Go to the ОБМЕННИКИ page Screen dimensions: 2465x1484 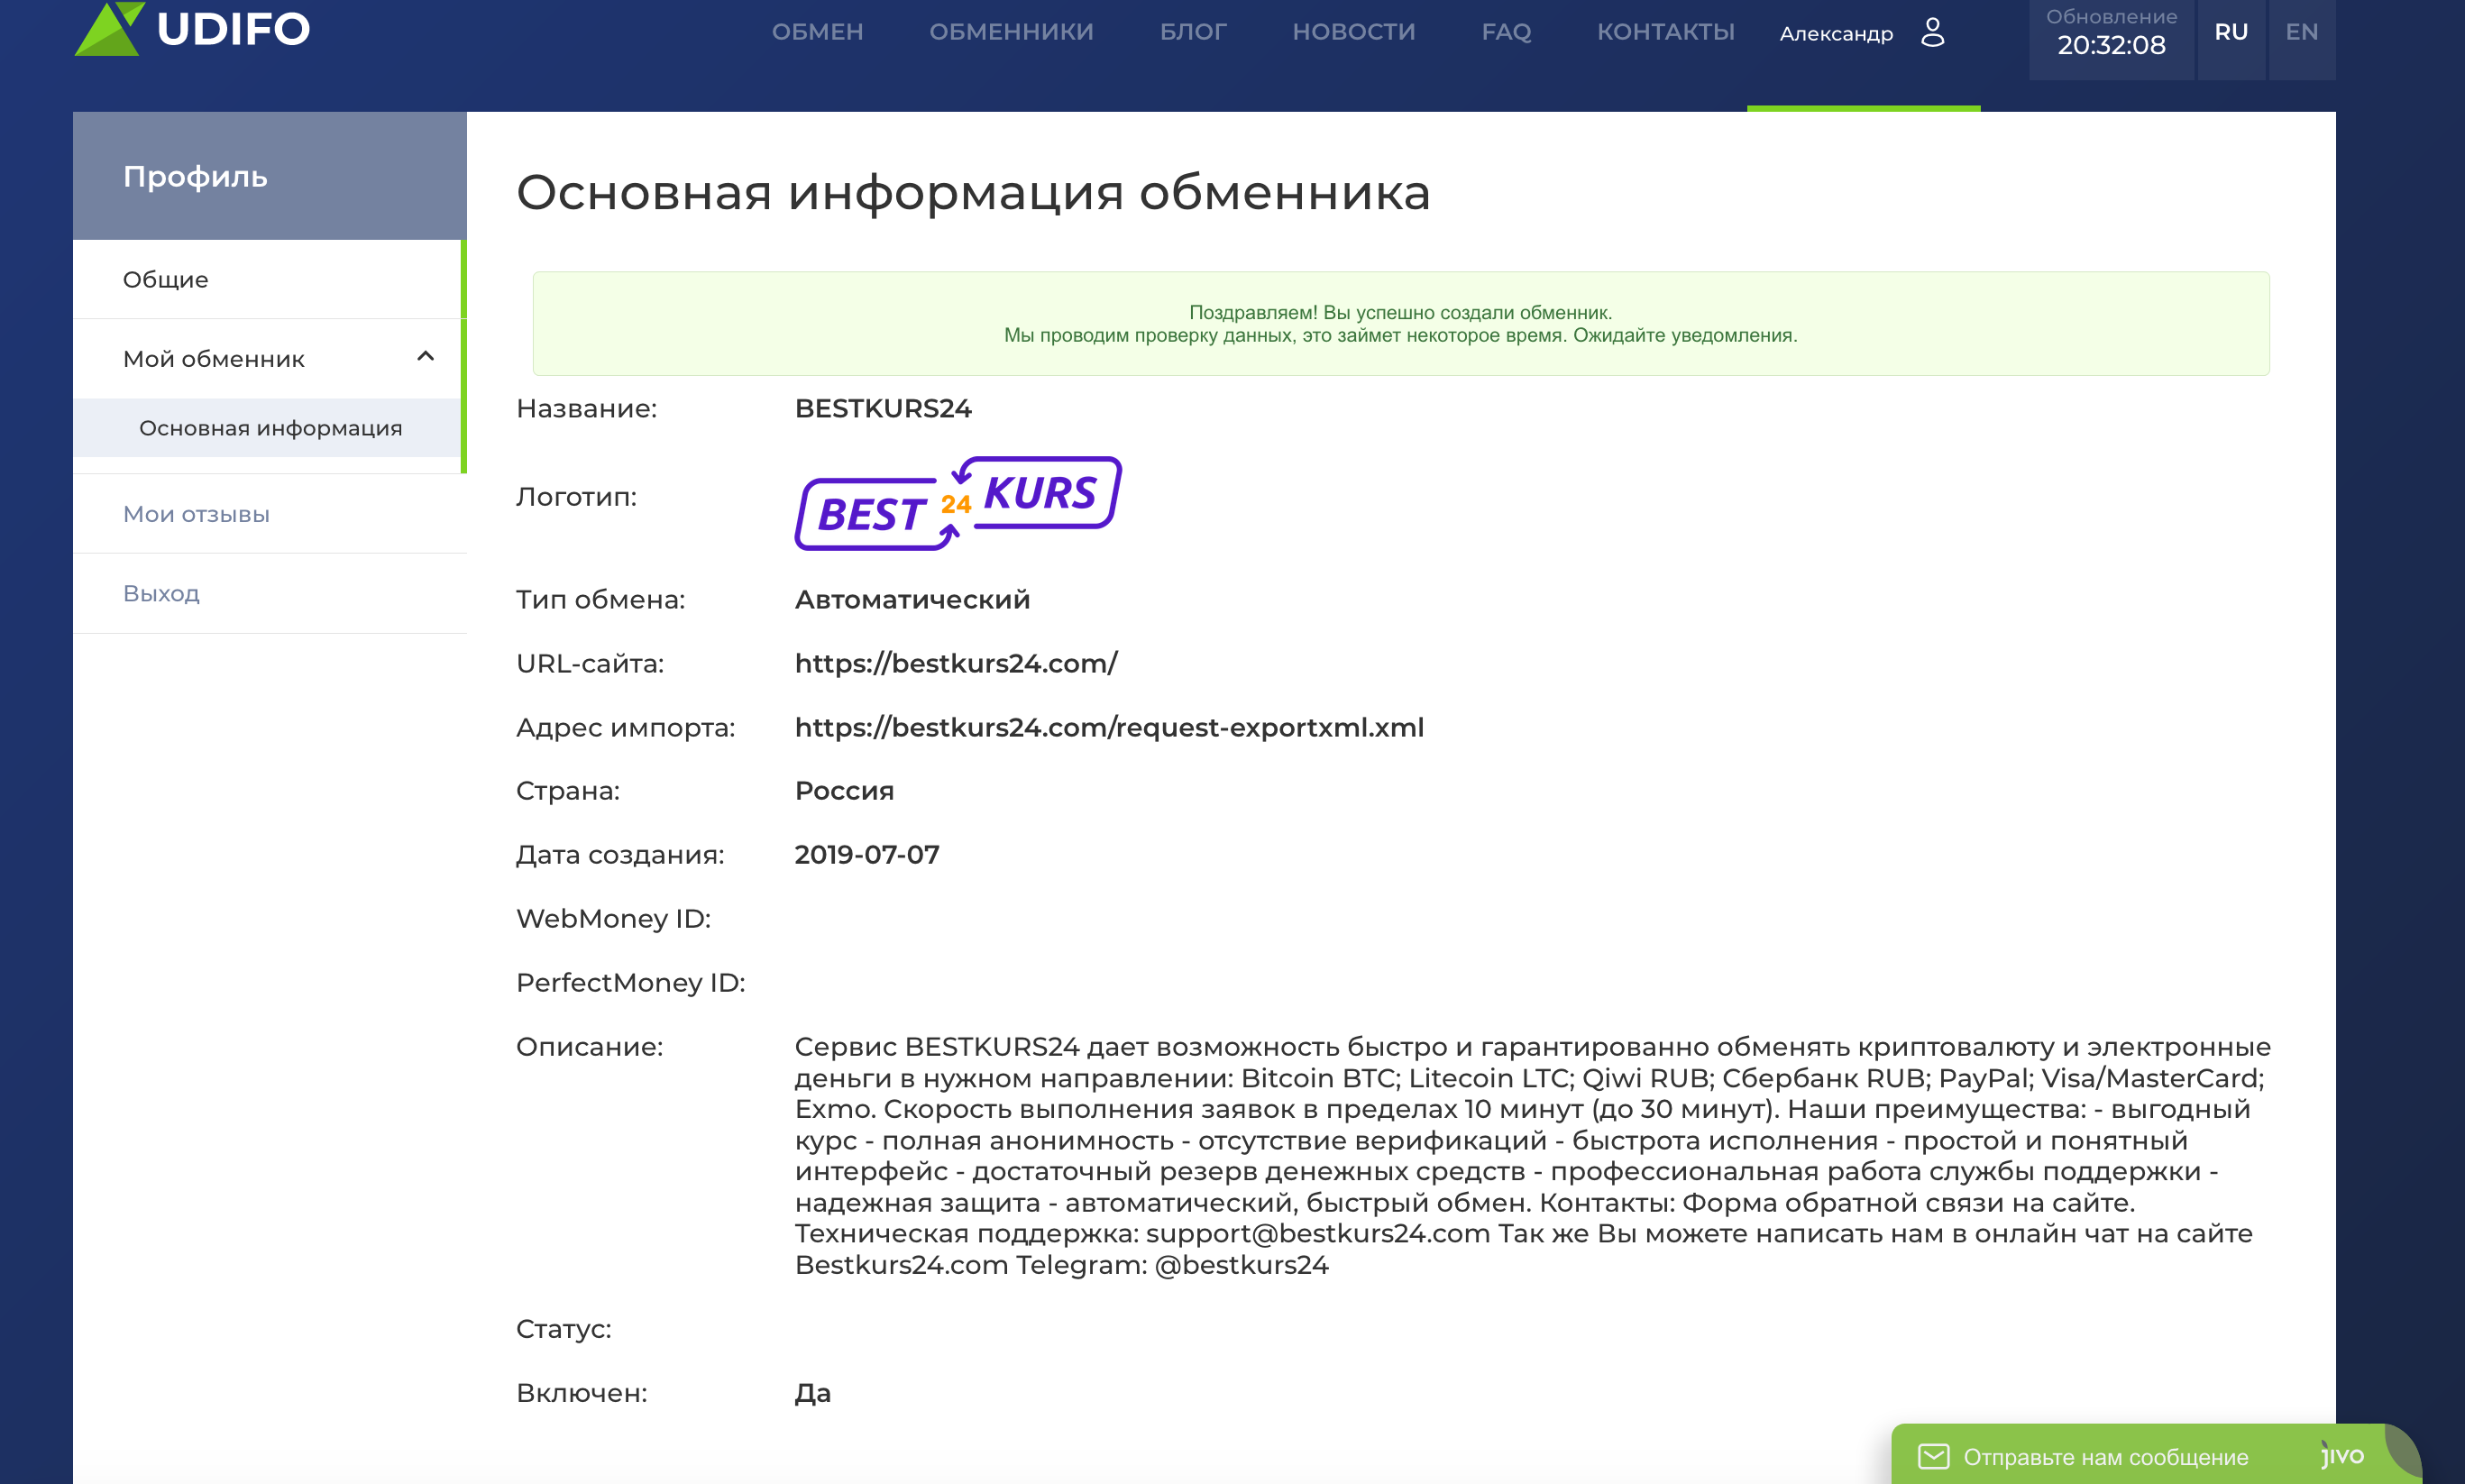pos(1011,32)
